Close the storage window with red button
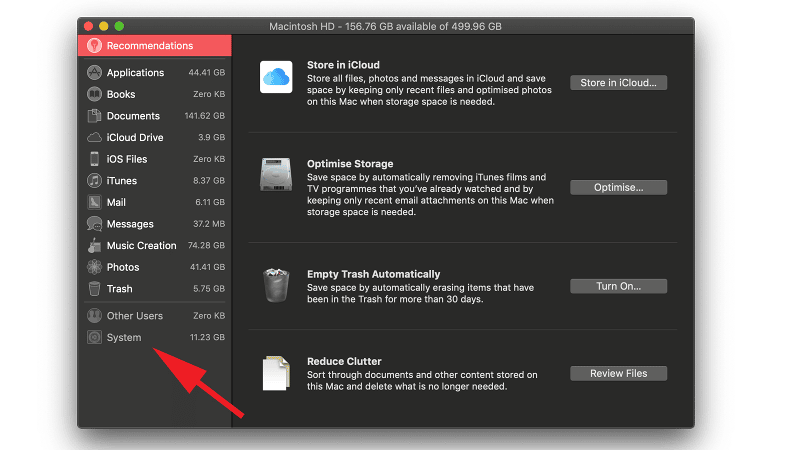800x450 pixels. click(x=88, y=26)
